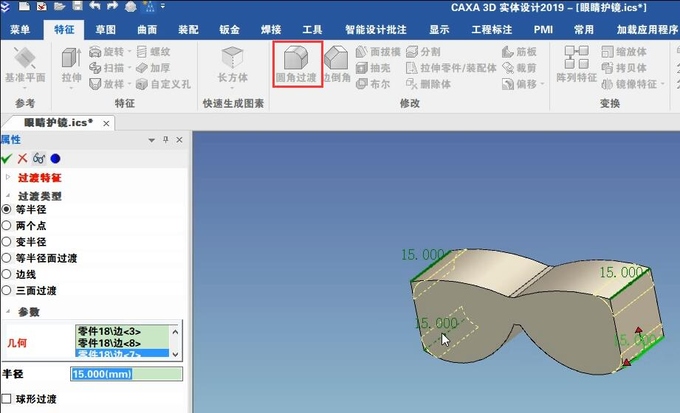The height and width of the screenshot is (413, 680).
Task: Click the 分割 split tool
Action: tap(423, 52)
